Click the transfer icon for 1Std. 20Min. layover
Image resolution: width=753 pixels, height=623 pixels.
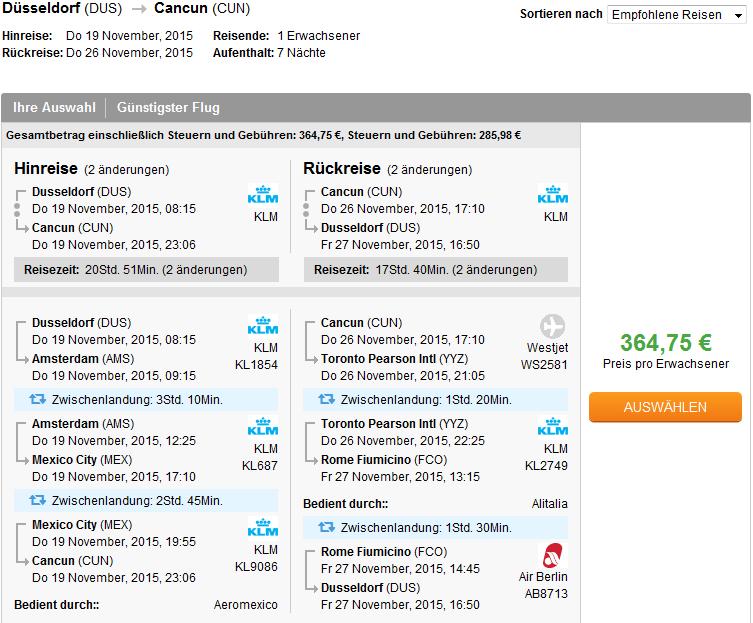coord(327,399)
